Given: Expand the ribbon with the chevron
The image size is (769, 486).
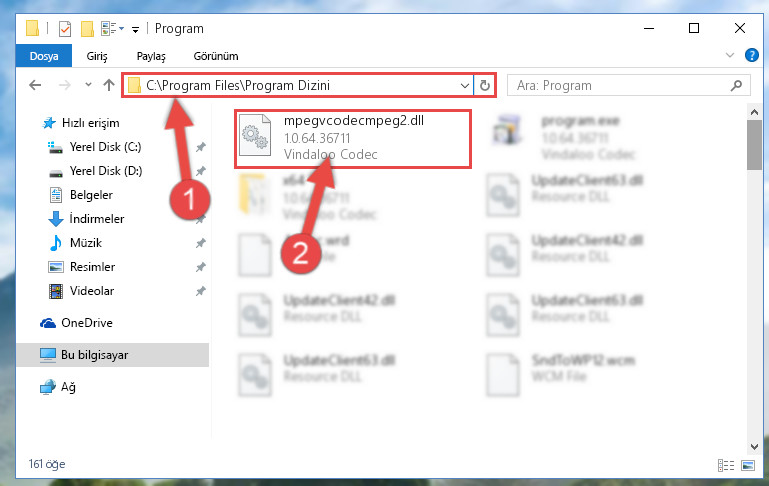Looking at the screenshot, I should coord(730,55).
